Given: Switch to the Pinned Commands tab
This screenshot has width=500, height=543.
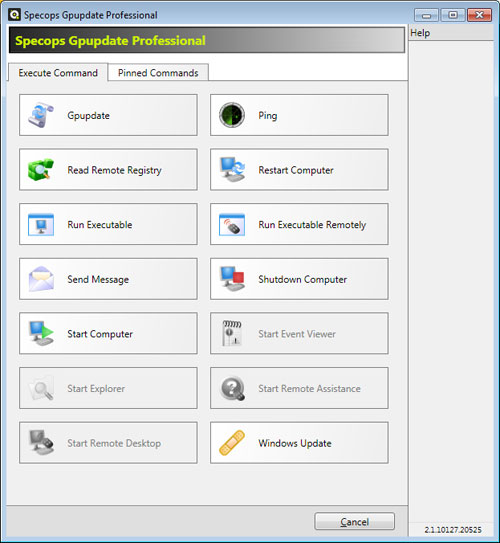Looking at the screenshot, I should coord(158,72).
